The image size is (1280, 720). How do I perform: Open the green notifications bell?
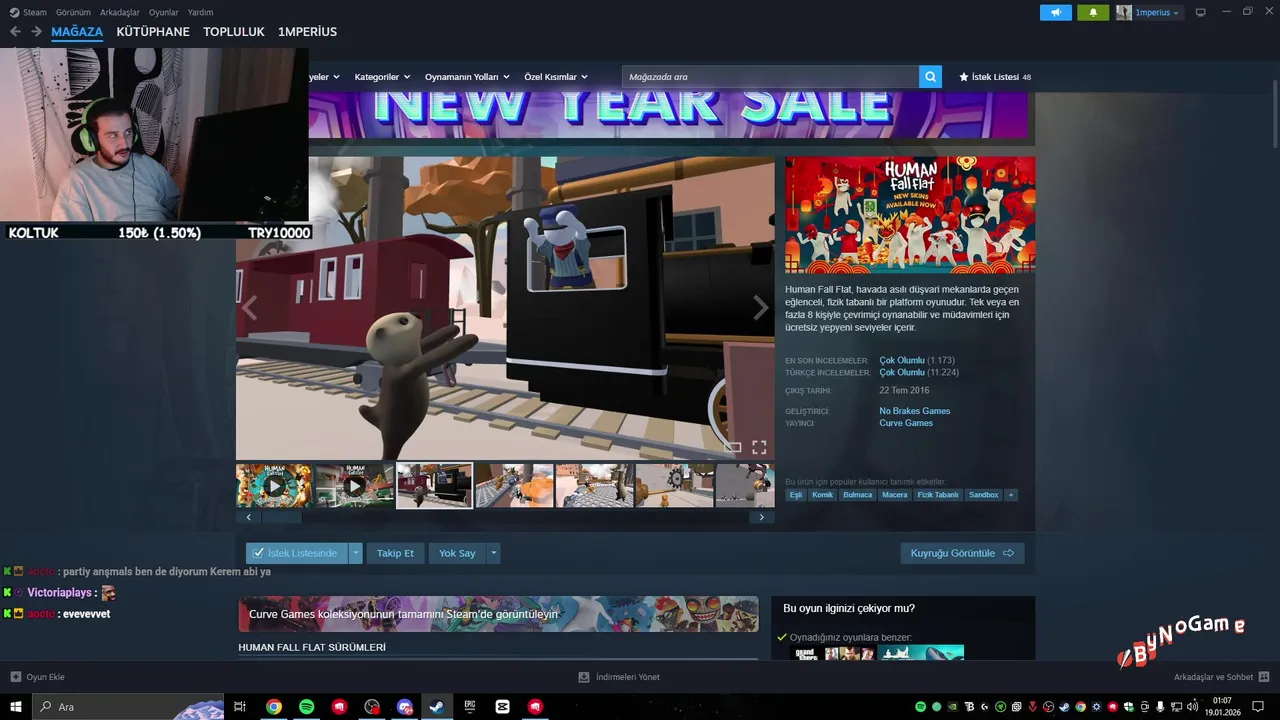(1093, 13)
